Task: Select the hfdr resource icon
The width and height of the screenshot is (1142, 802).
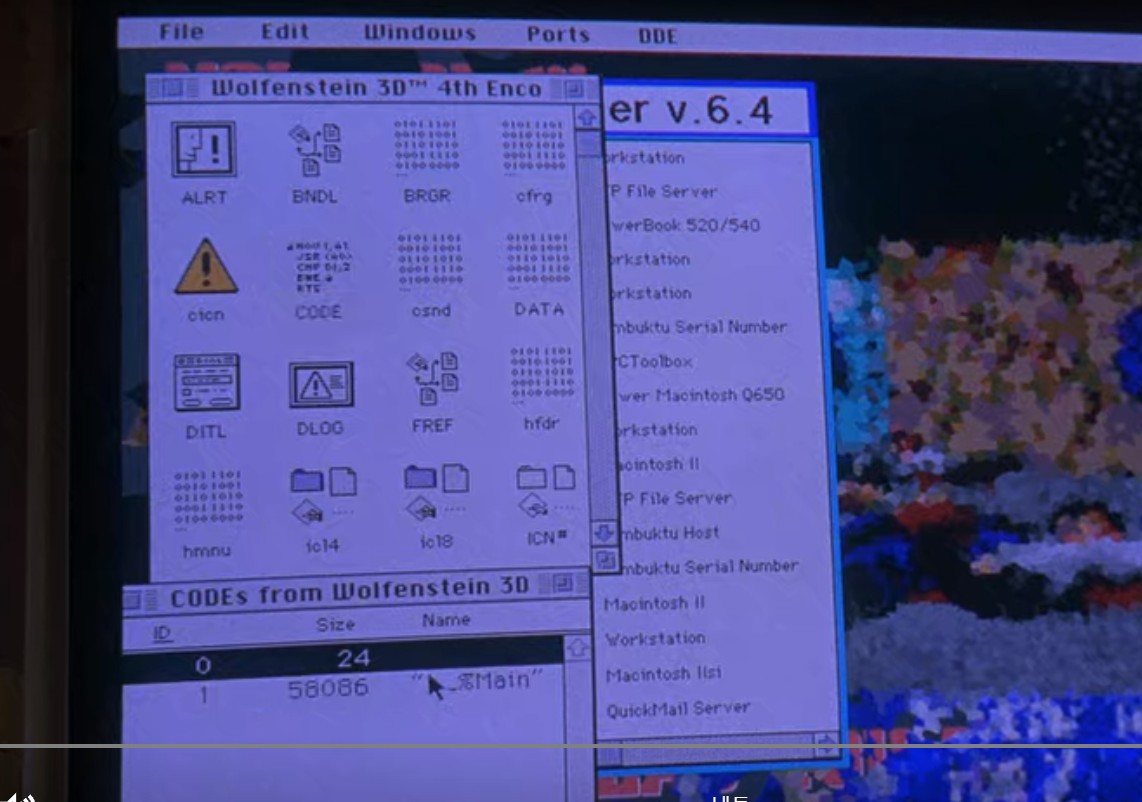Action: click(541, 376)
